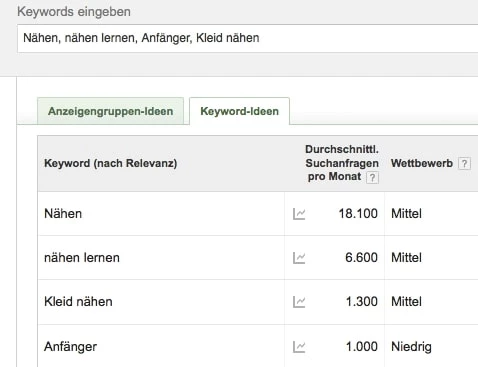Open the trend chart icon for nähen lernen
478x367 pixels.
click(x=299, y=258)
